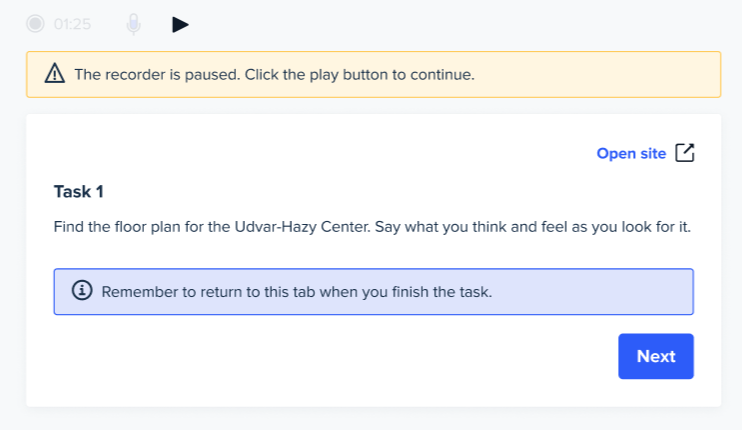Click the info circle icon
This screenshot has height=430, width=742.
(x=82, y=290)
